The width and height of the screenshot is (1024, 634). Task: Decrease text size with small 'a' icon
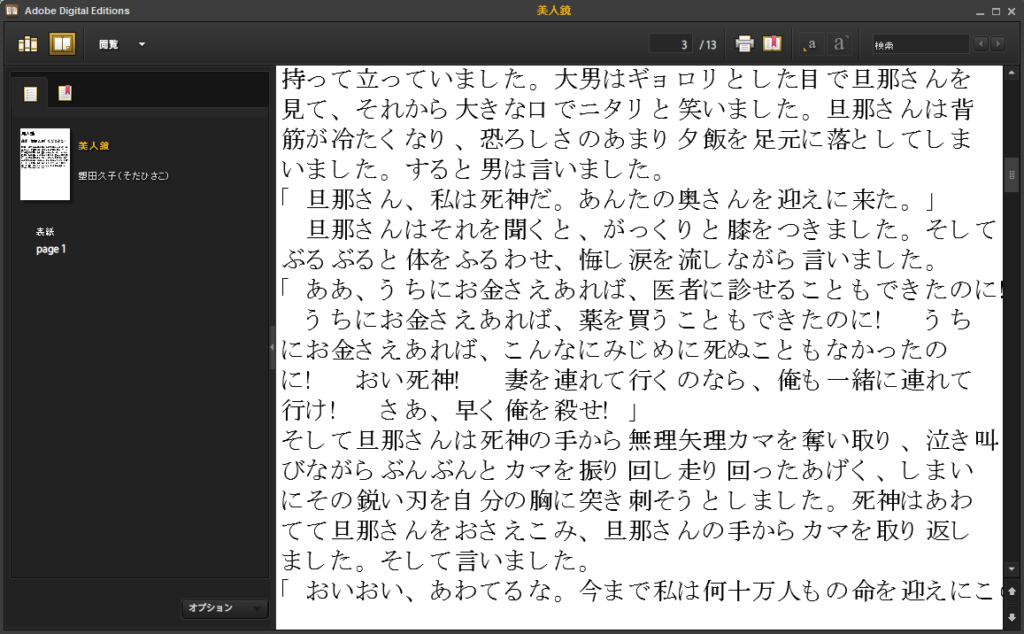(x=810, y=44)
